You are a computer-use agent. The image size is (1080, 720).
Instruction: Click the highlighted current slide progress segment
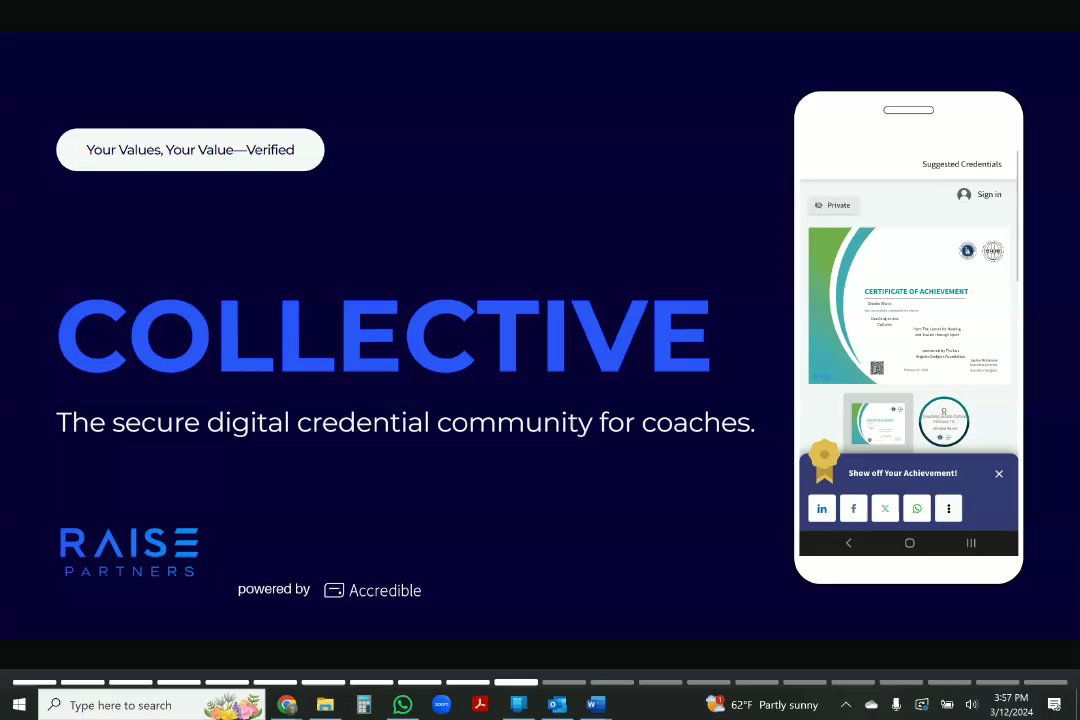point(516,682)
